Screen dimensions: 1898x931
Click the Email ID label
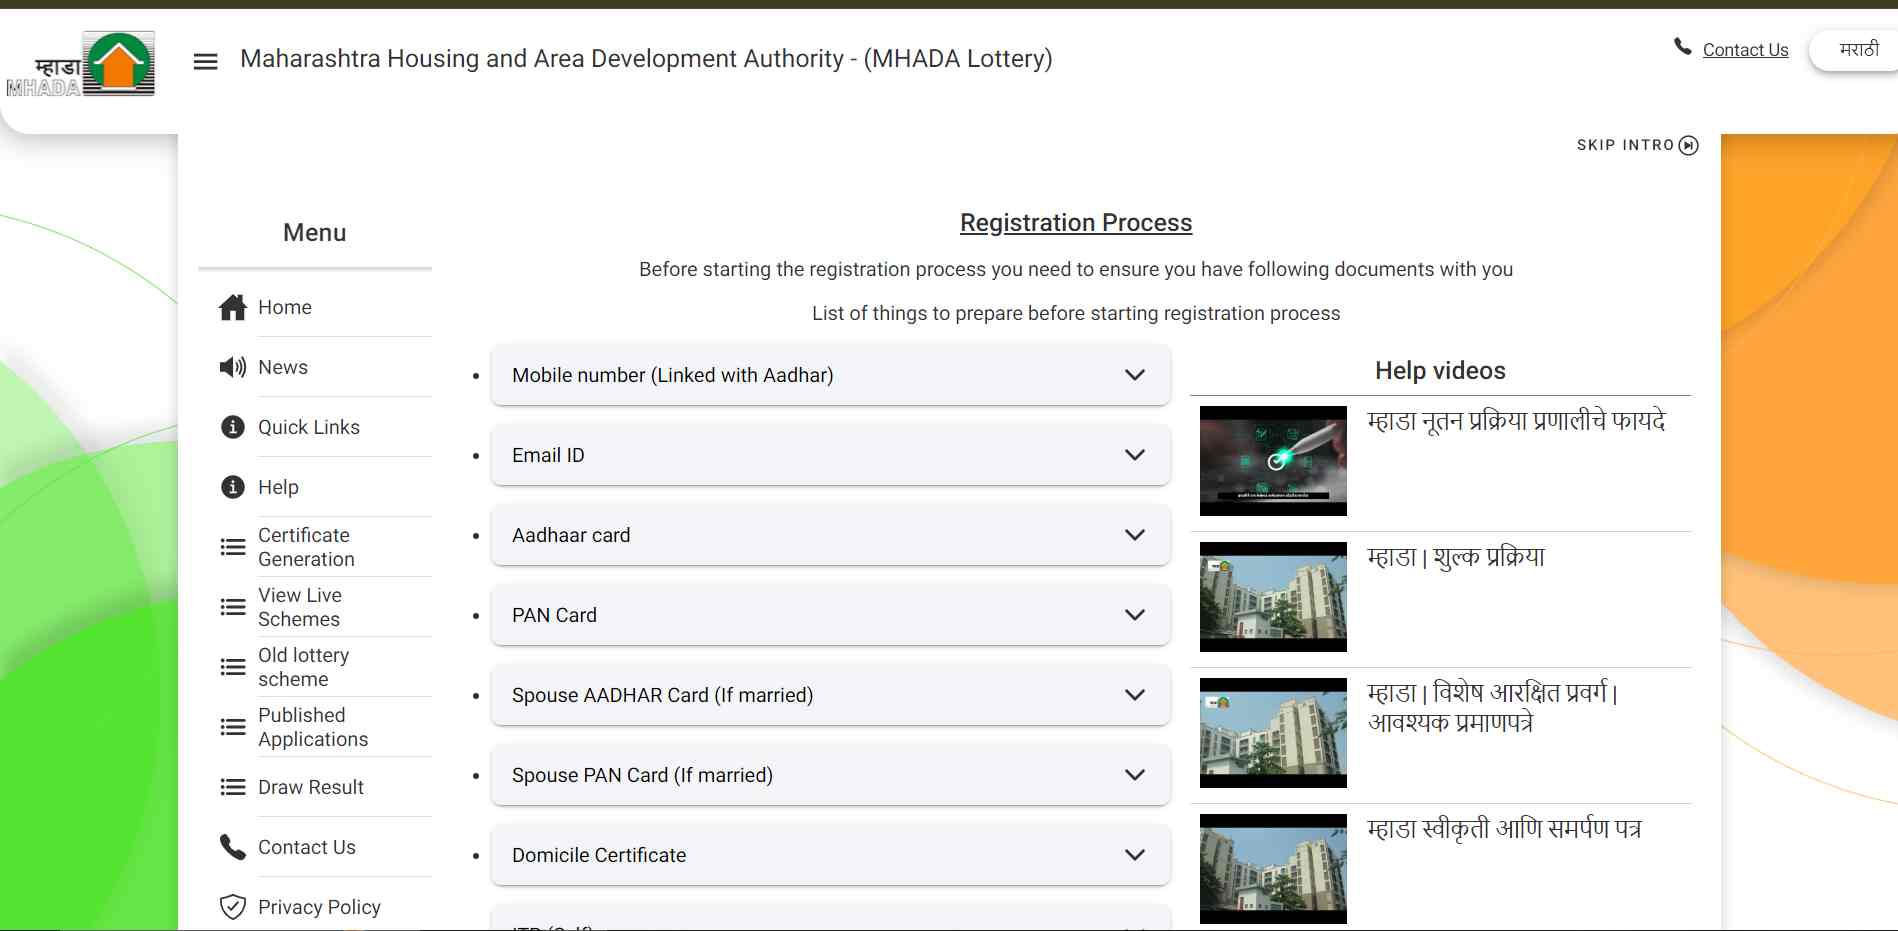[x=548, y=455]
